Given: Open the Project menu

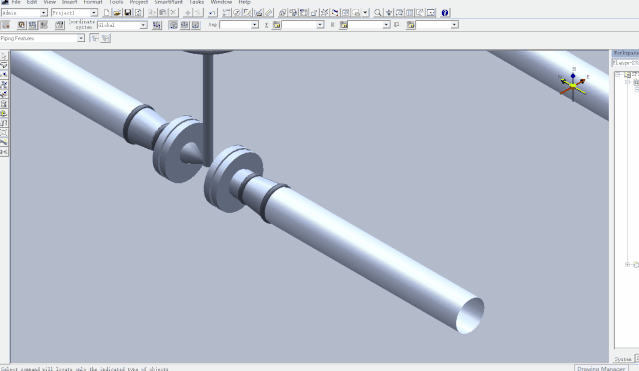Looking at the screenshot, I should 139,2.
